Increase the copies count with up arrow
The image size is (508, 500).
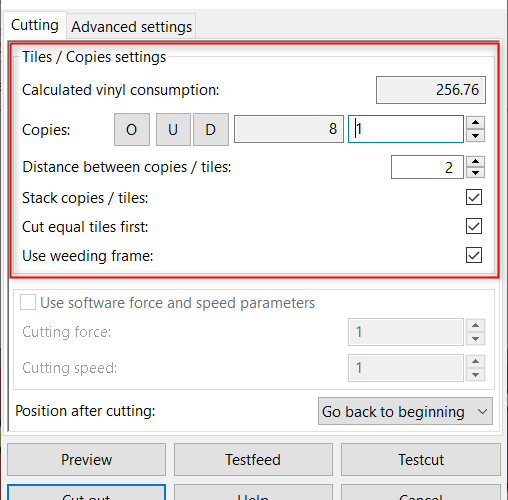475,122
